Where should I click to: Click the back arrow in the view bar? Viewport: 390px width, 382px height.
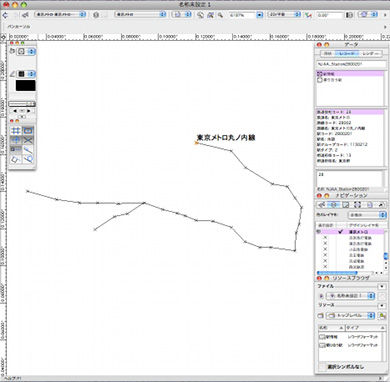click(x=5, y=15)
